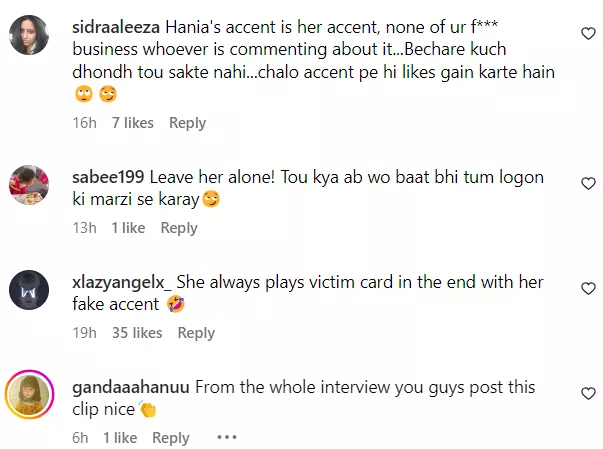Screen dimensions: 603x449
Task: Open the three-dot options on gandaaahanuu's comment
Action: tap(227, 437)
